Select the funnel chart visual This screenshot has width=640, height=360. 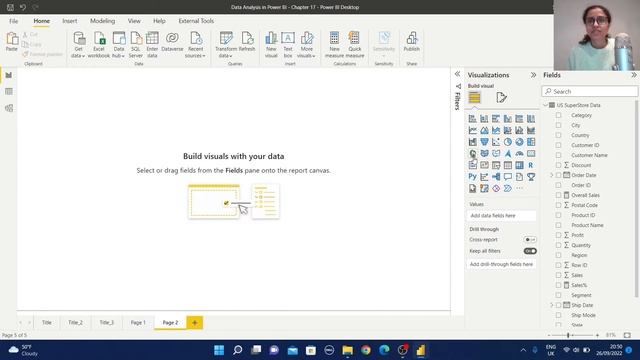[484, 142]
